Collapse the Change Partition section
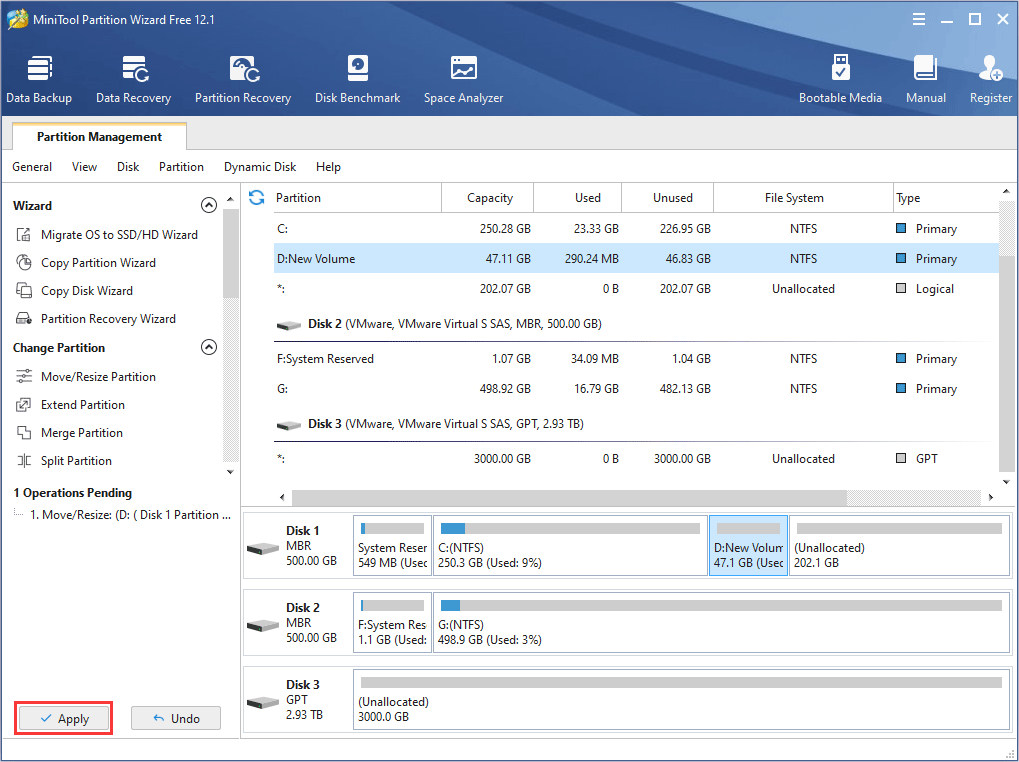This screenshot has height=762, width=1019. pos(209,348)
